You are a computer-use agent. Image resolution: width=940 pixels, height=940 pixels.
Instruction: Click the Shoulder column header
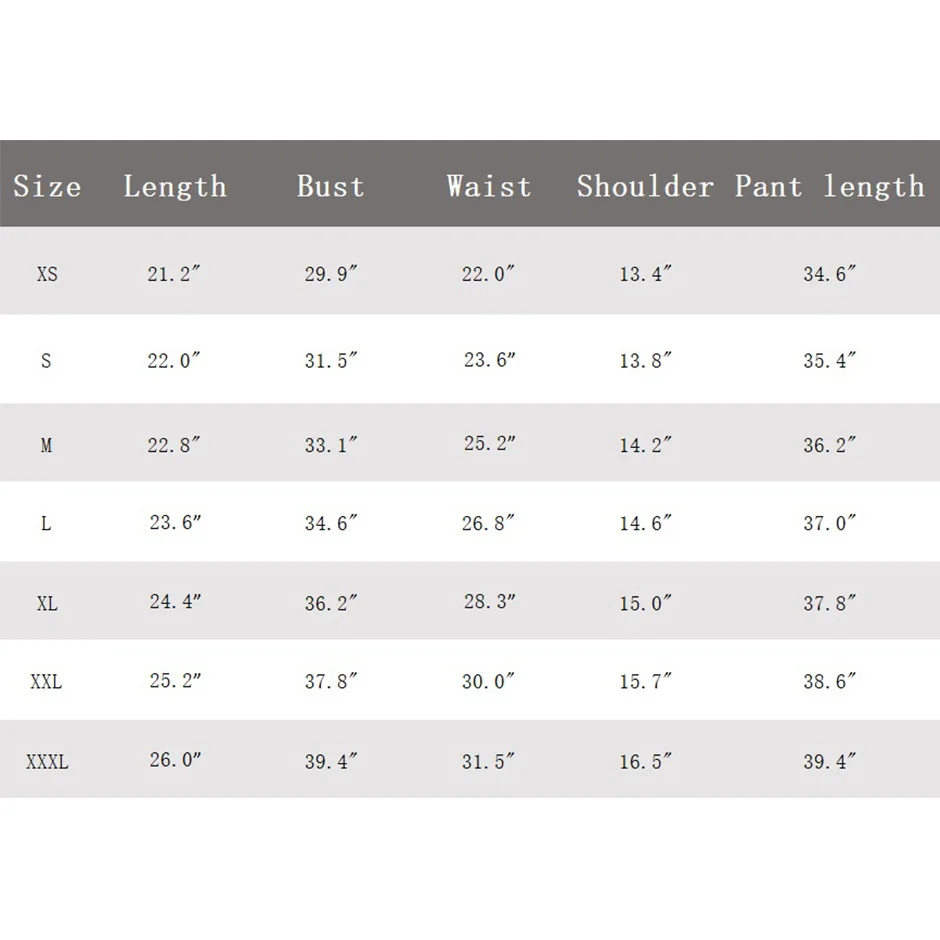[645, 186]
